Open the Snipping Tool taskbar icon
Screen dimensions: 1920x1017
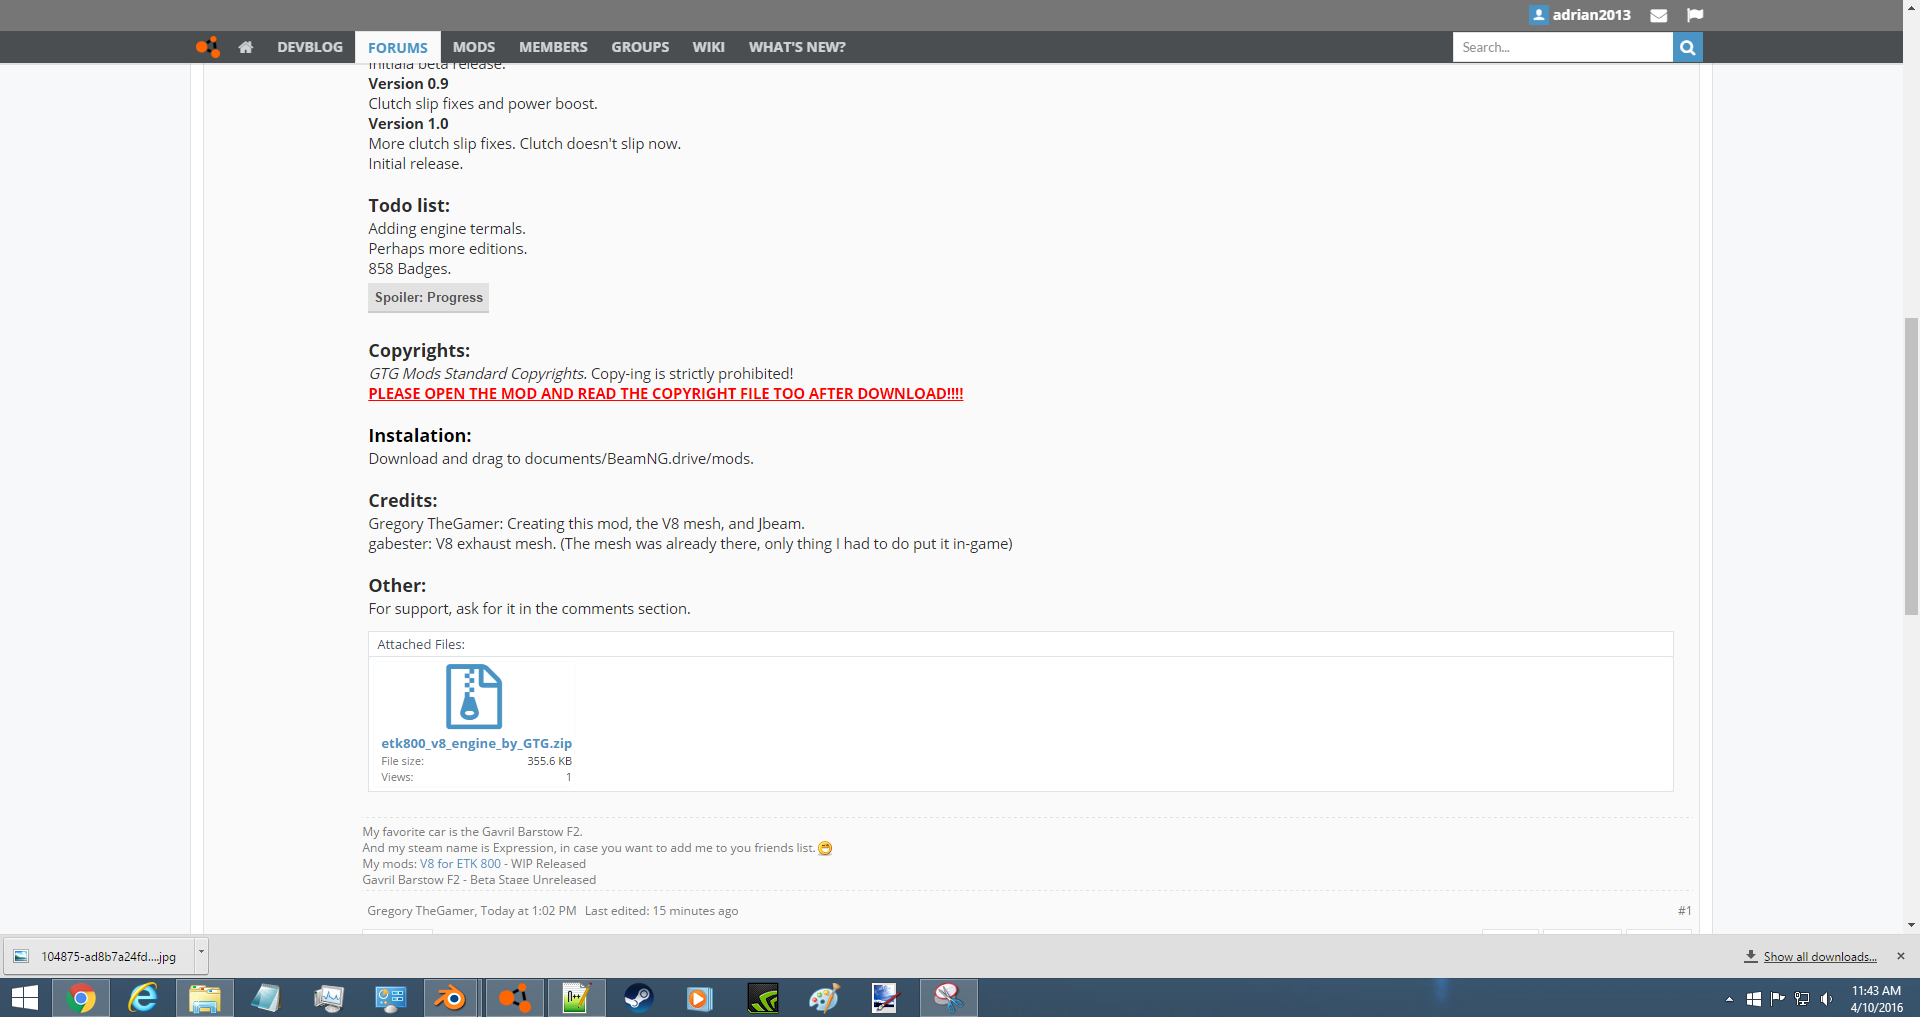[x=948, y=998]
